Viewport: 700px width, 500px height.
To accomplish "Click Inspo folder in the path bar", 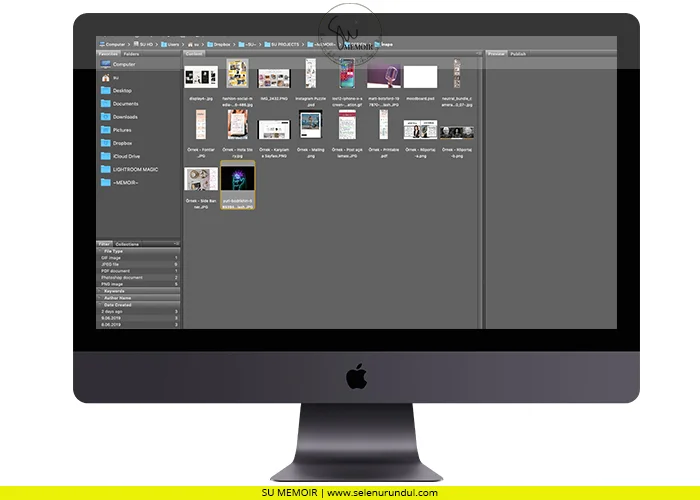I will pos(384,44).
